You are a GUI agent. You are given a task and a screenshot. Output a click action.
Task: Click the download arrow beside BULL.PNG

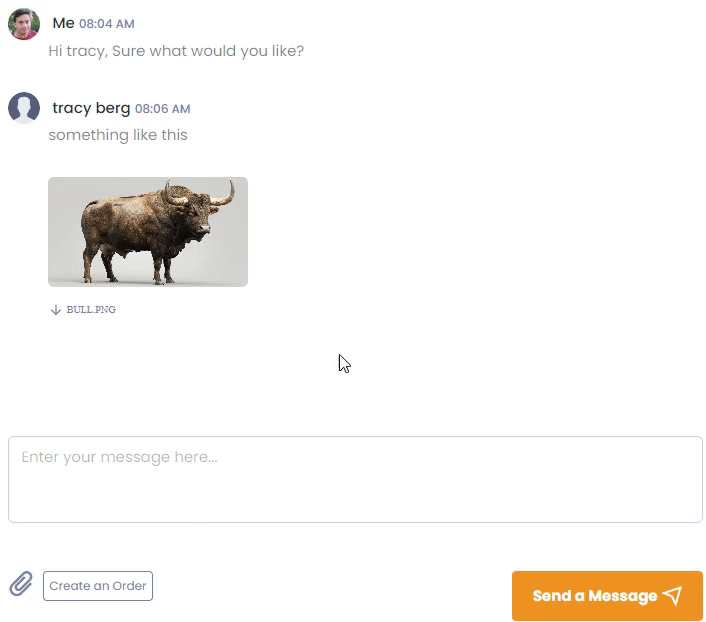click(56, 309)
